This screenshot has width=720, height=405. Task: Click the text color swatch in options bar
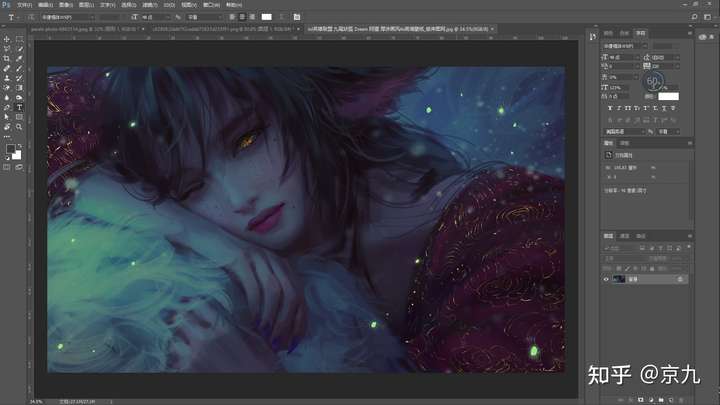pos(266,17)
